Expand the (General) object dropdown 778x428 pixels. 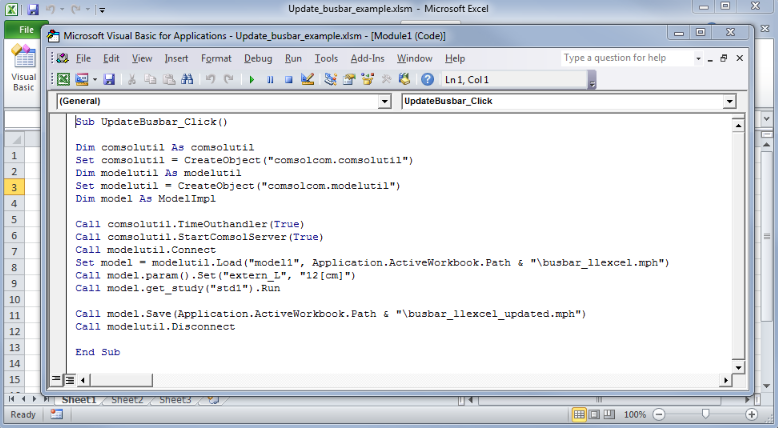(x=385, y=102)
